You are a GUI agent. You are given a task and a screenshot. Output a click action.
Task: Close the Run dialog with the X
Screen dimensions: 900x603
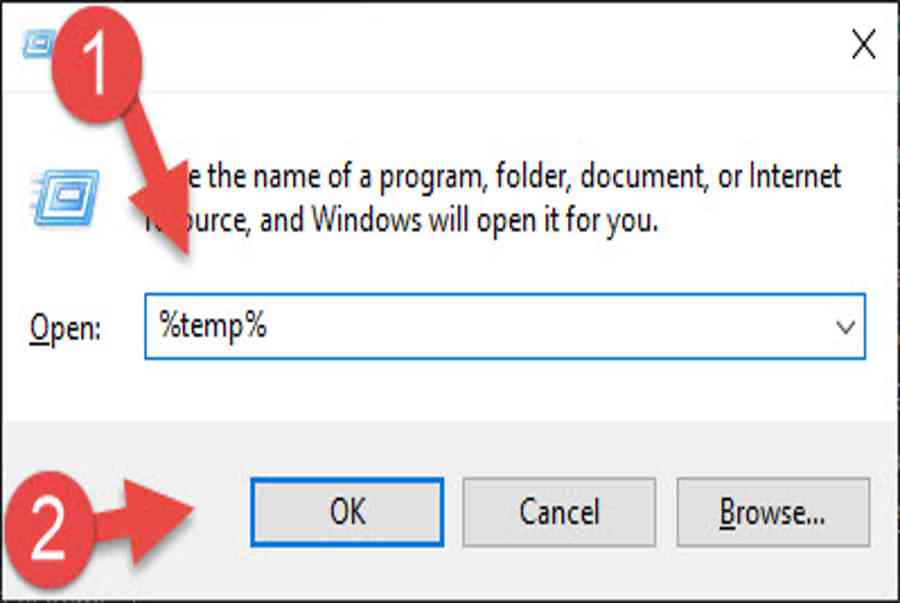[863, 44]
